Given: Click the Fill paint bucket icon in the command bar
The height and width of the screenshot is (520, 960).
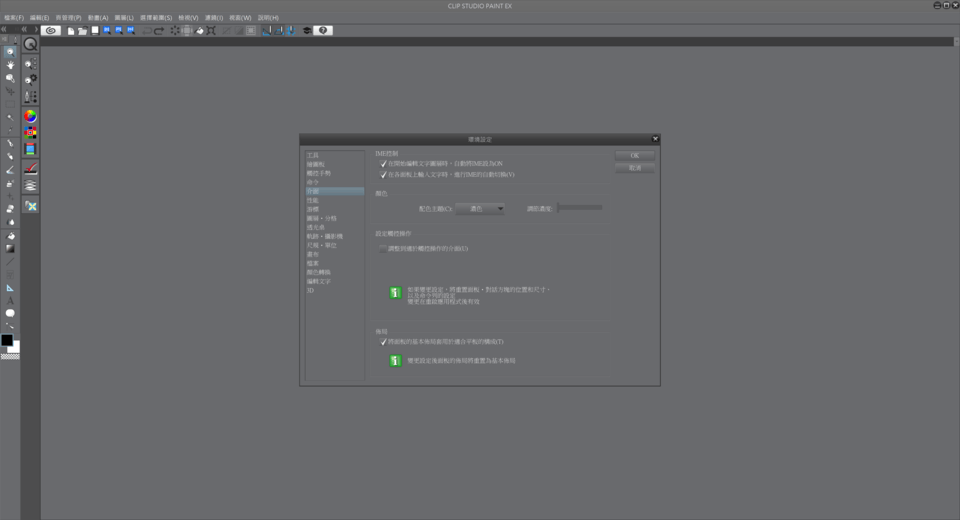Looking at the screenshot, I should coord(199,31).
